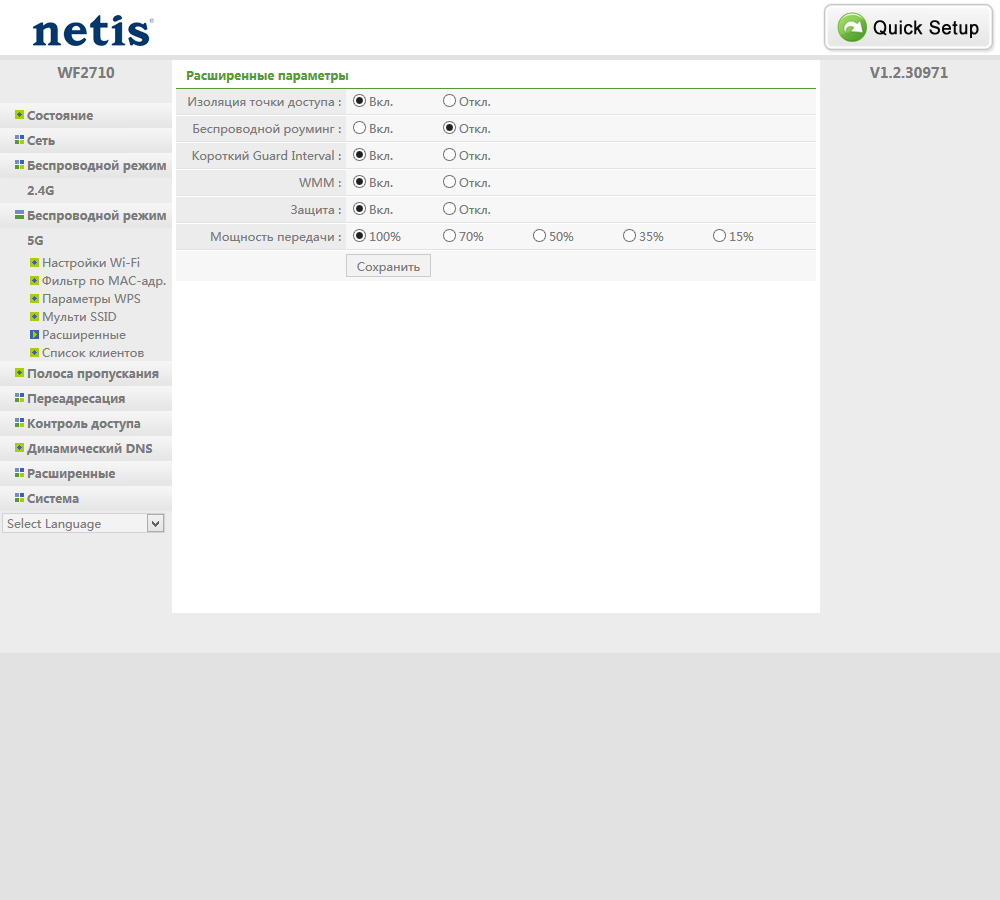
Task: Disable WMM with Откл. radio
Action: coord(450,182)
